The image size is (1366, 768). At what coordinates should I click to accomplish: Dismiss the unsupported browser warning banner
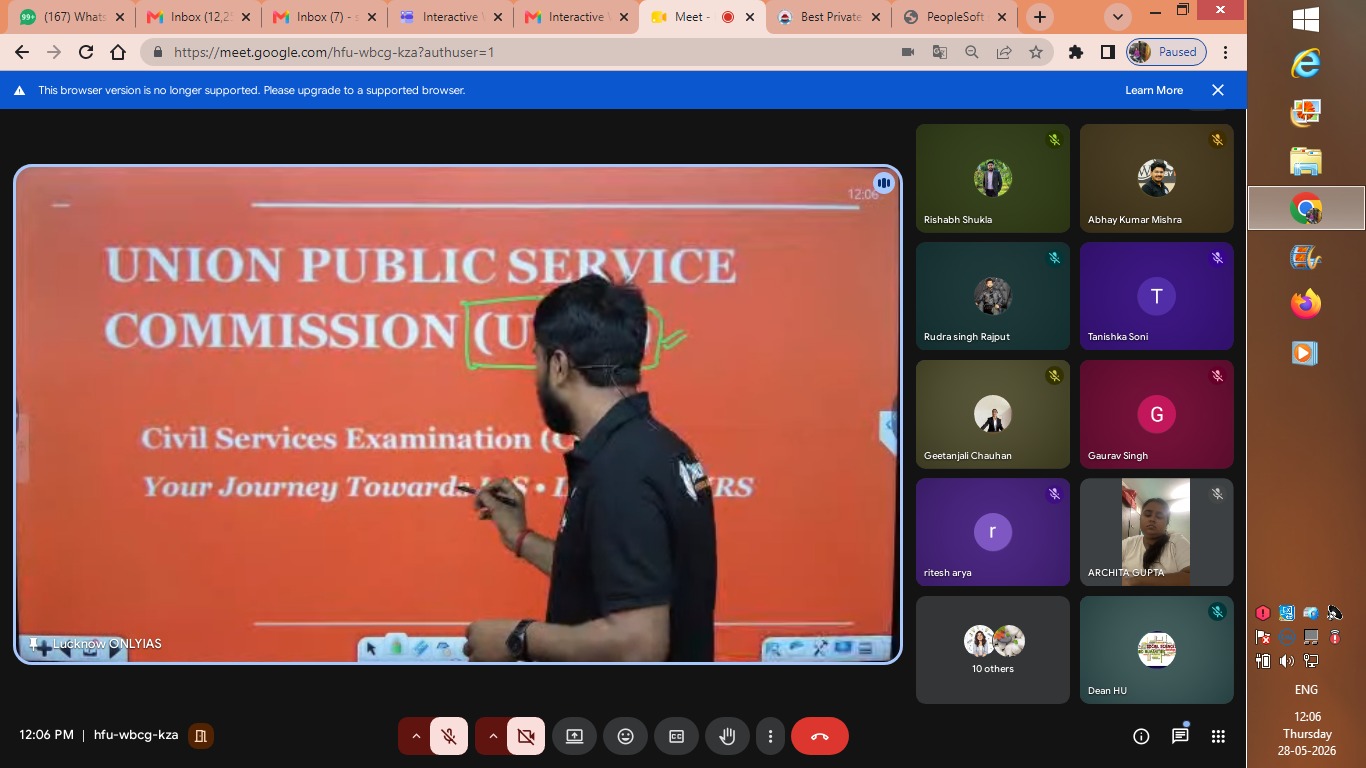[x=1218, y=90]
